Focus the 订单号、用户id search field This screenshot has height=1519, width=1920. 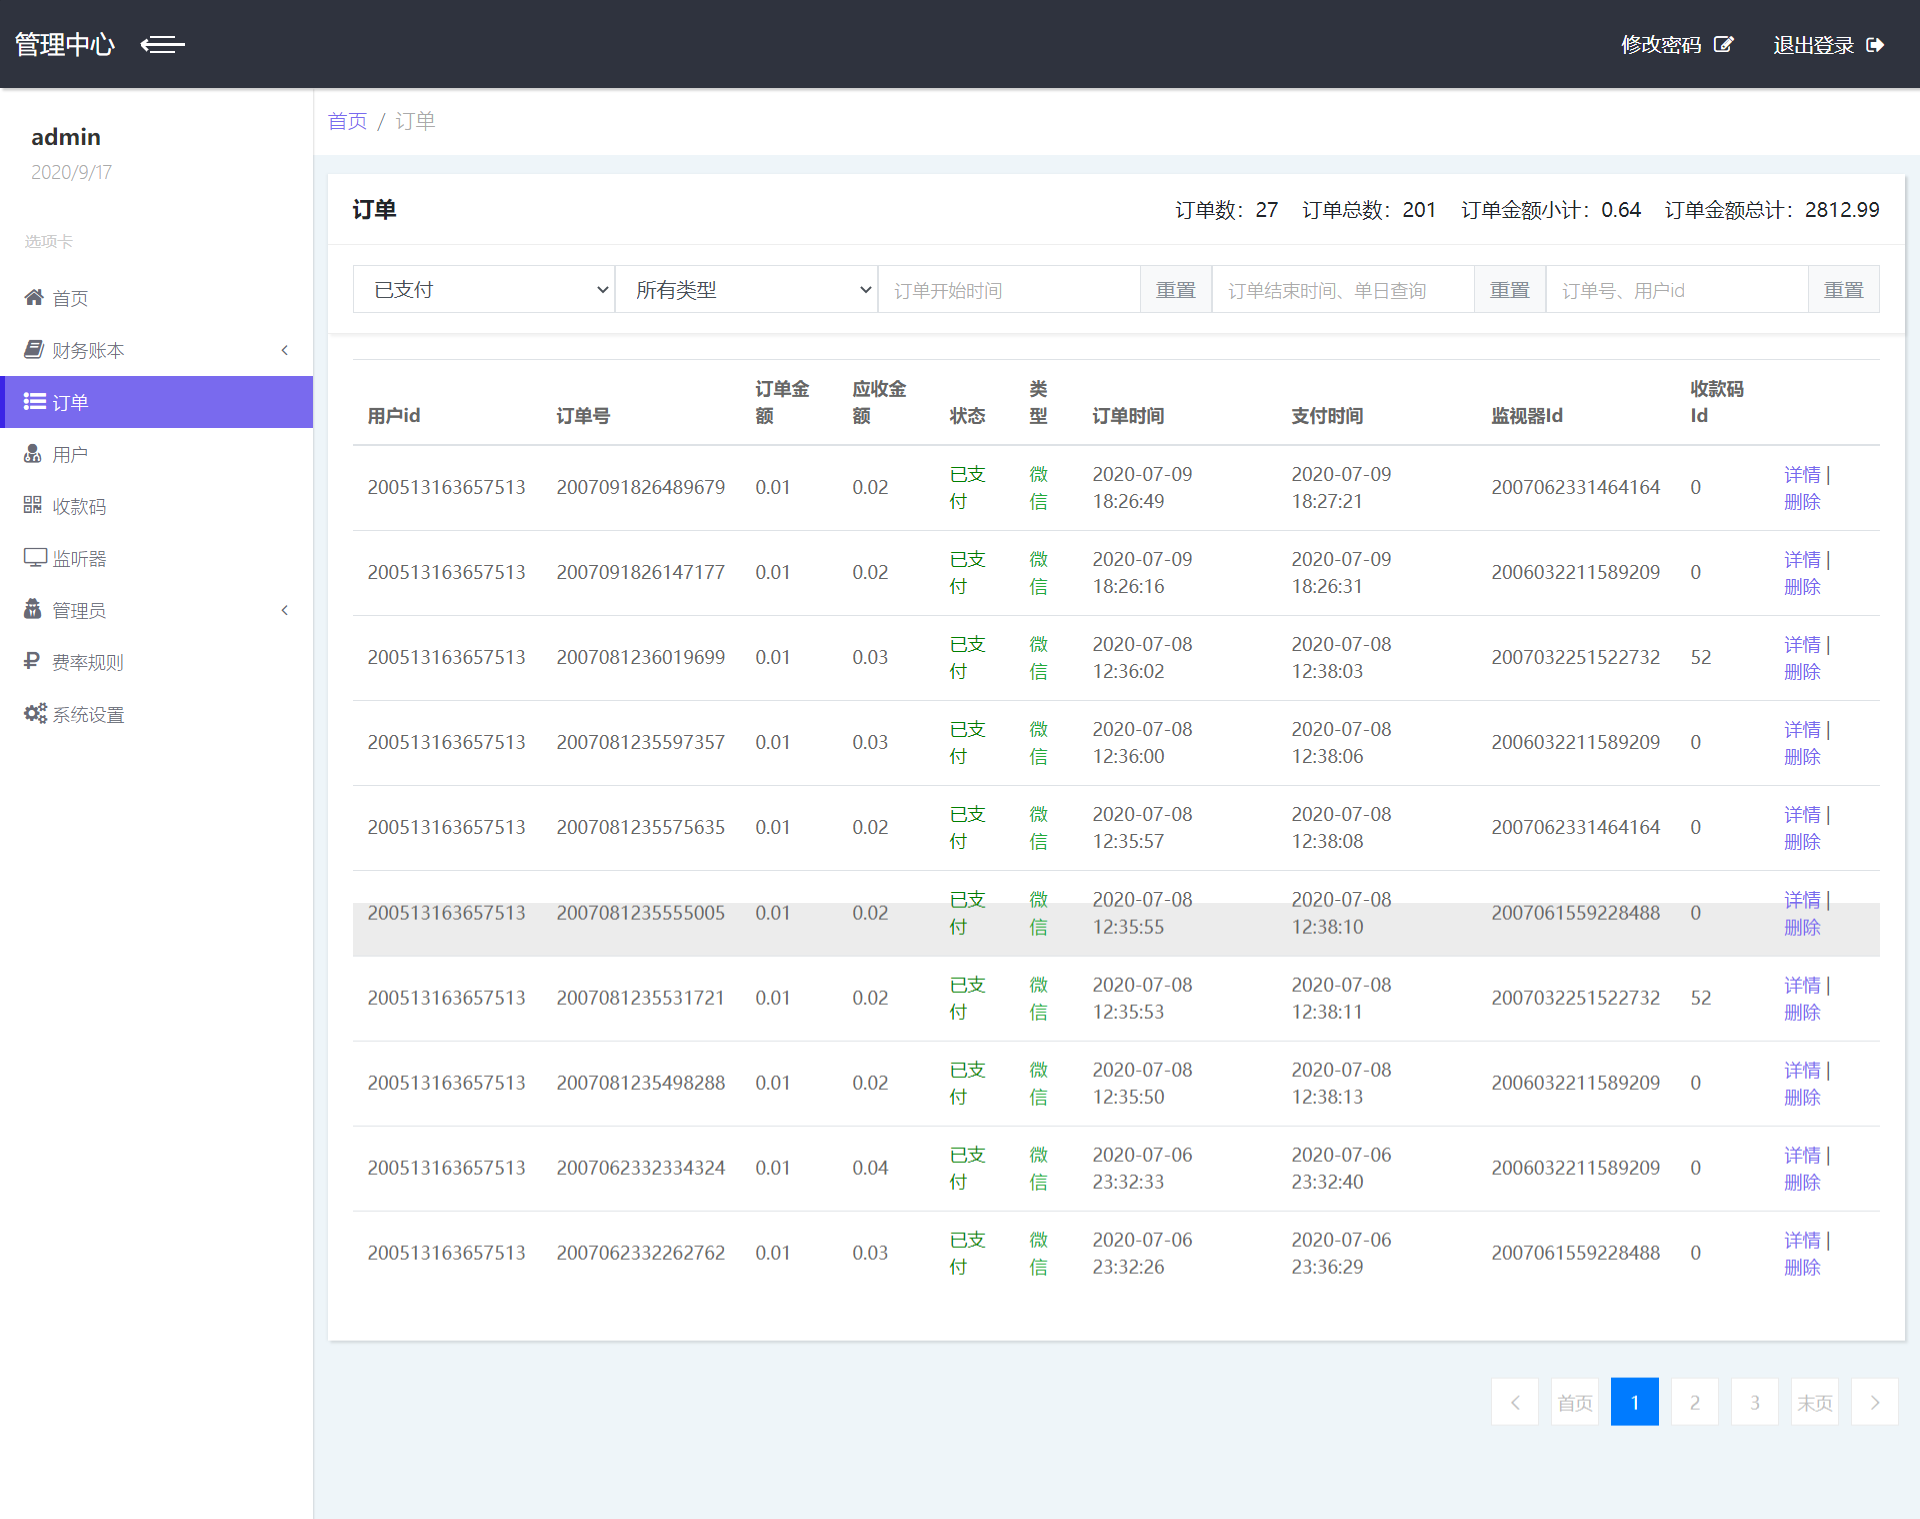pyautogui.click(x=1676, y=289)
